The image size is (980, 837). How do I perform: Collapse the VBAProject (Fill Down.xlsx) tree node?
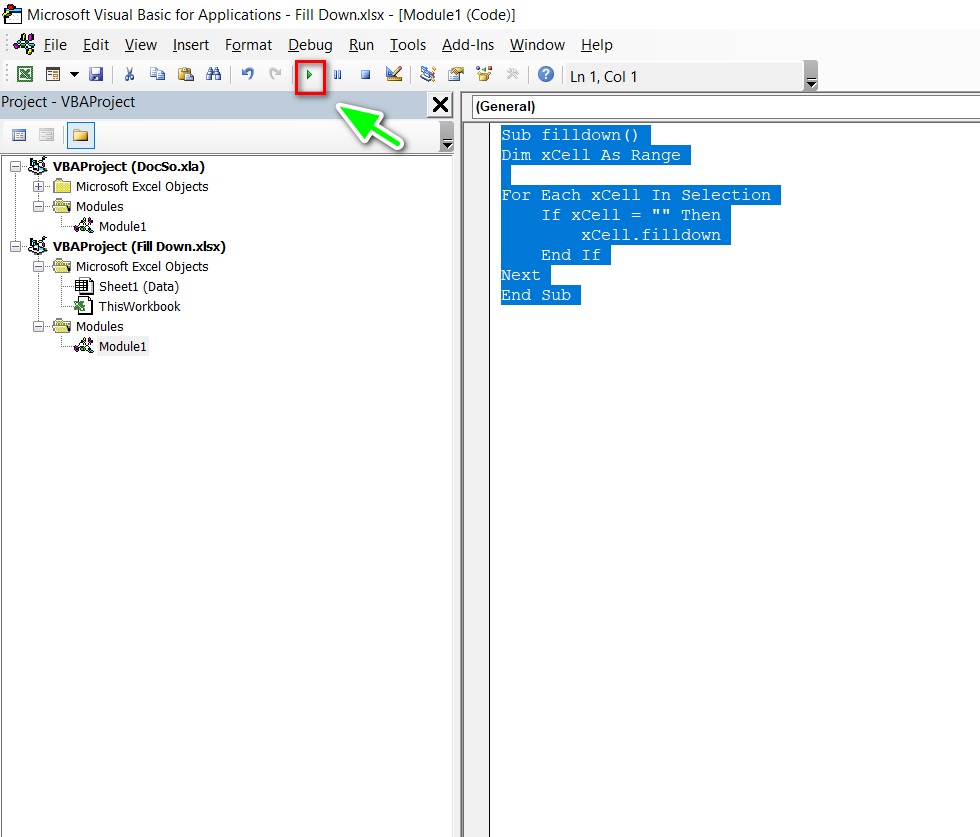15,247
